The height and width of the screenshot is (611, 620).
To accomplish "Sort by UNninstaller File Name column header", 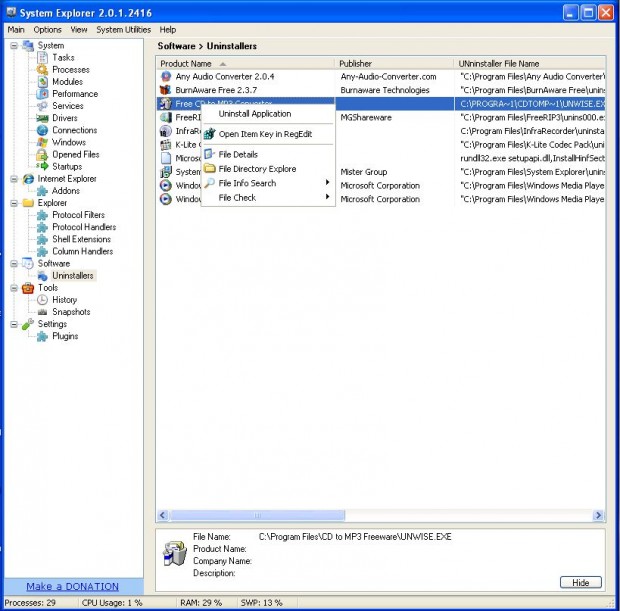I will point(530,64).
